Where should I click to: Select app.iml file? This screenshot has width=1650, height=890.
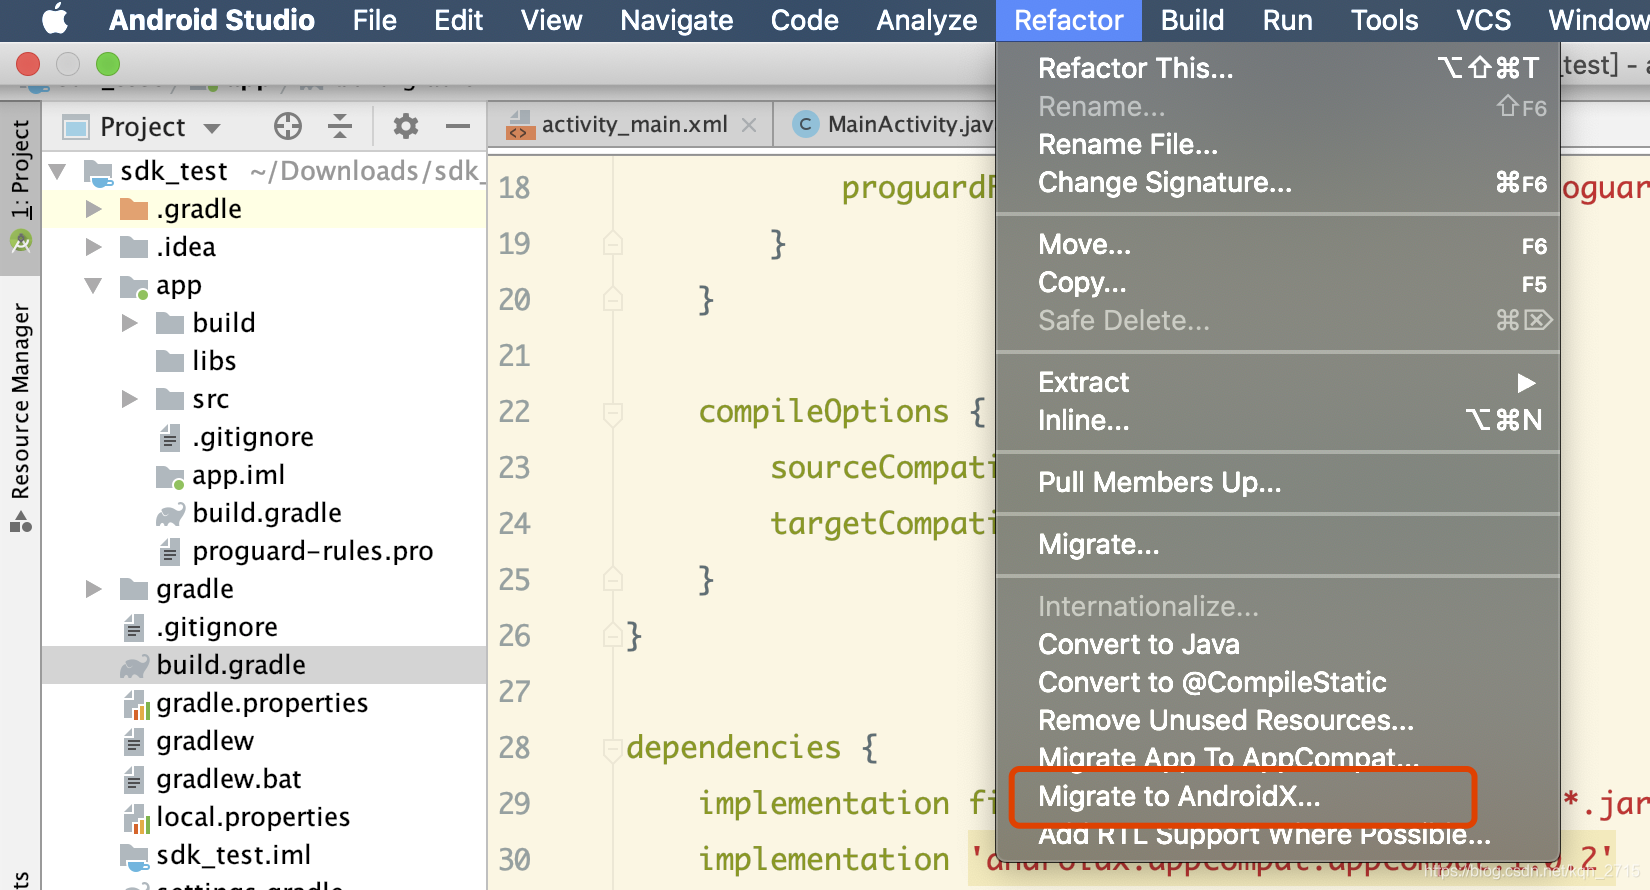(238, 475)
